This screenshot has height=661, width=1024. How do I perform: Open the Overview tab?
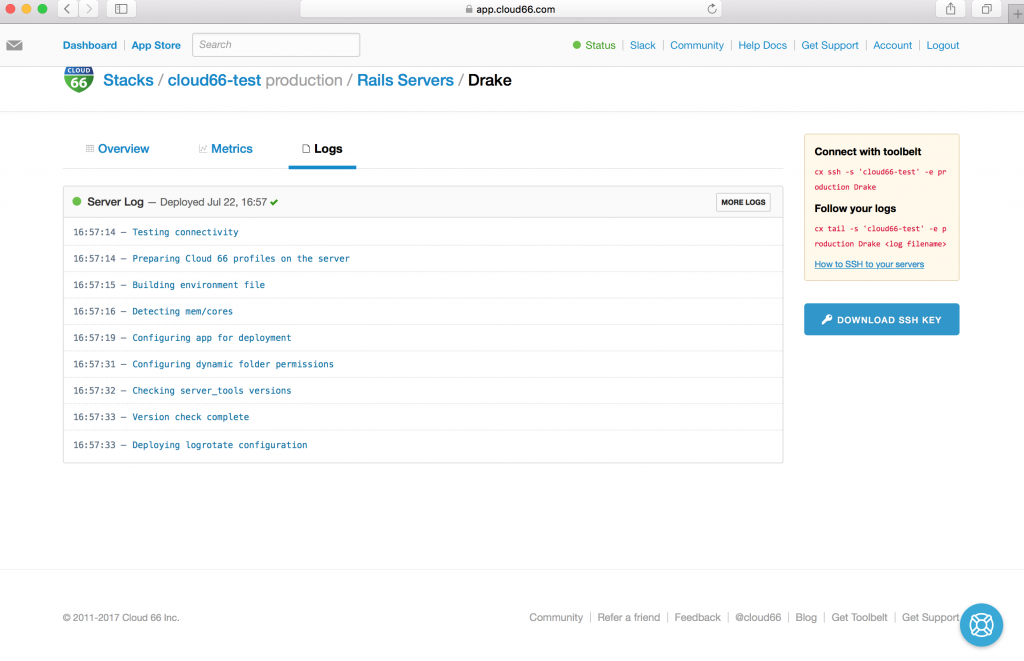[x=118, y=149]
